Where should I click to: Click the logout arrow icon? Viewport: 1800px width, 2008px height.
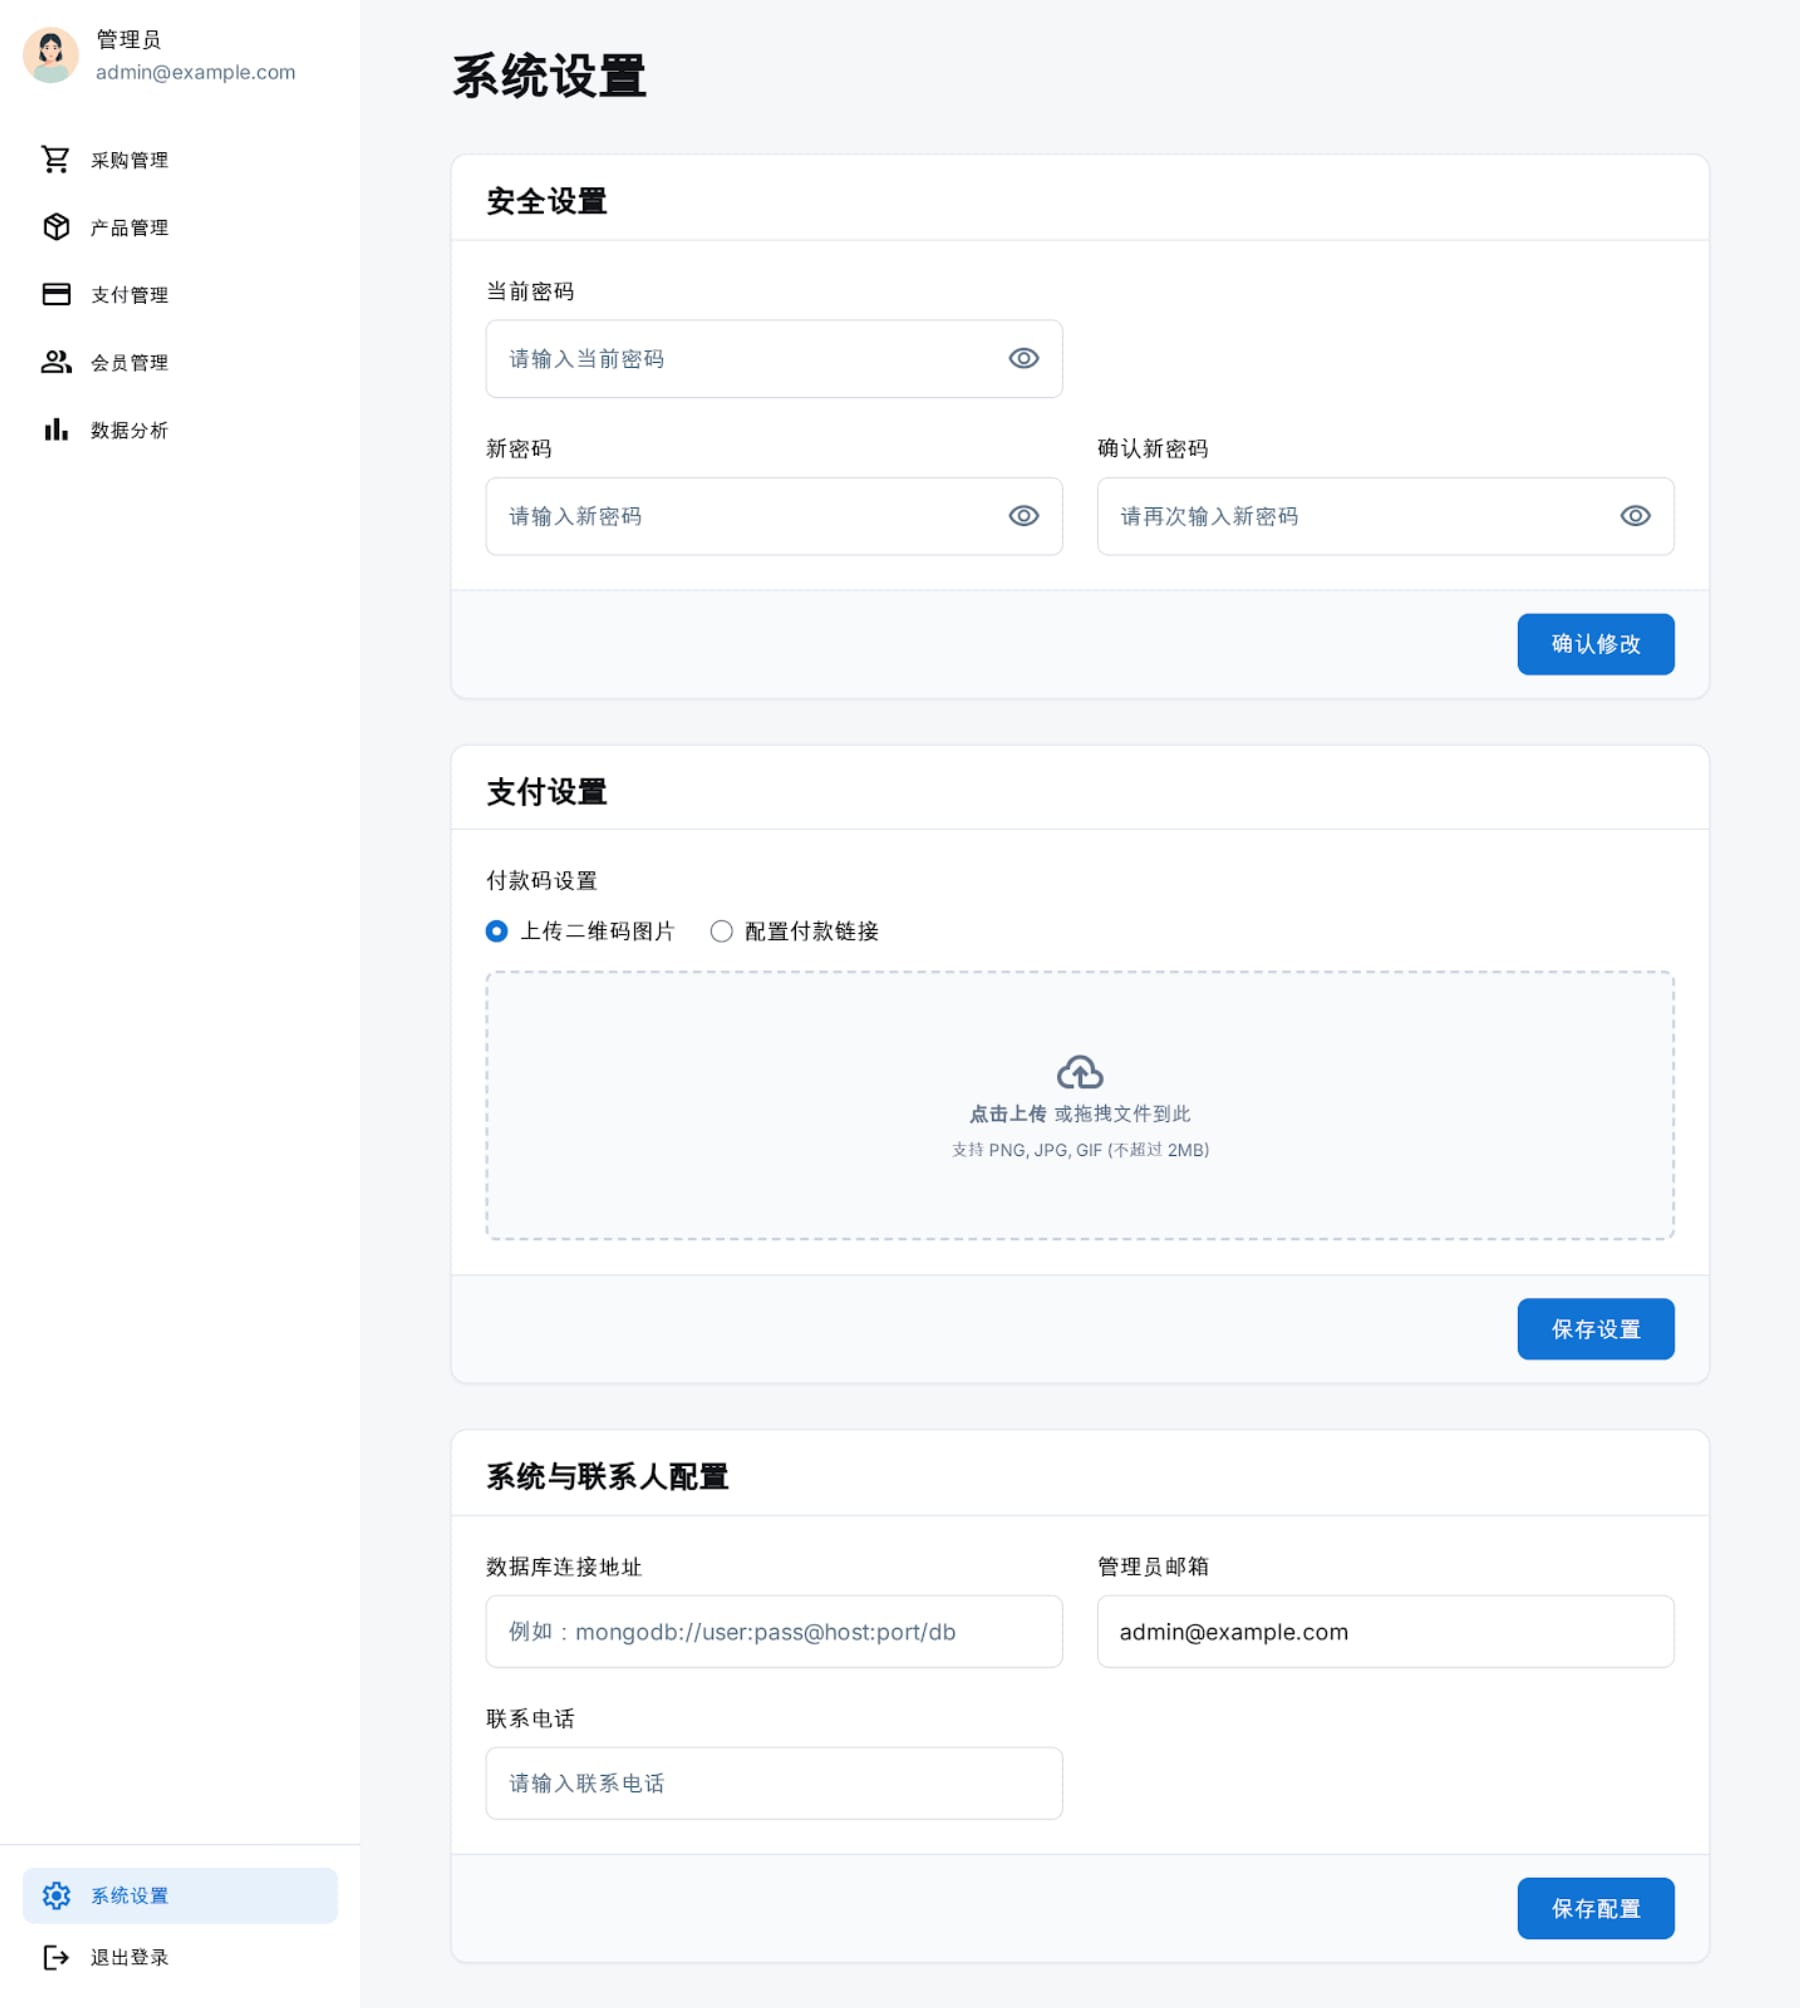click(56, 1957)
